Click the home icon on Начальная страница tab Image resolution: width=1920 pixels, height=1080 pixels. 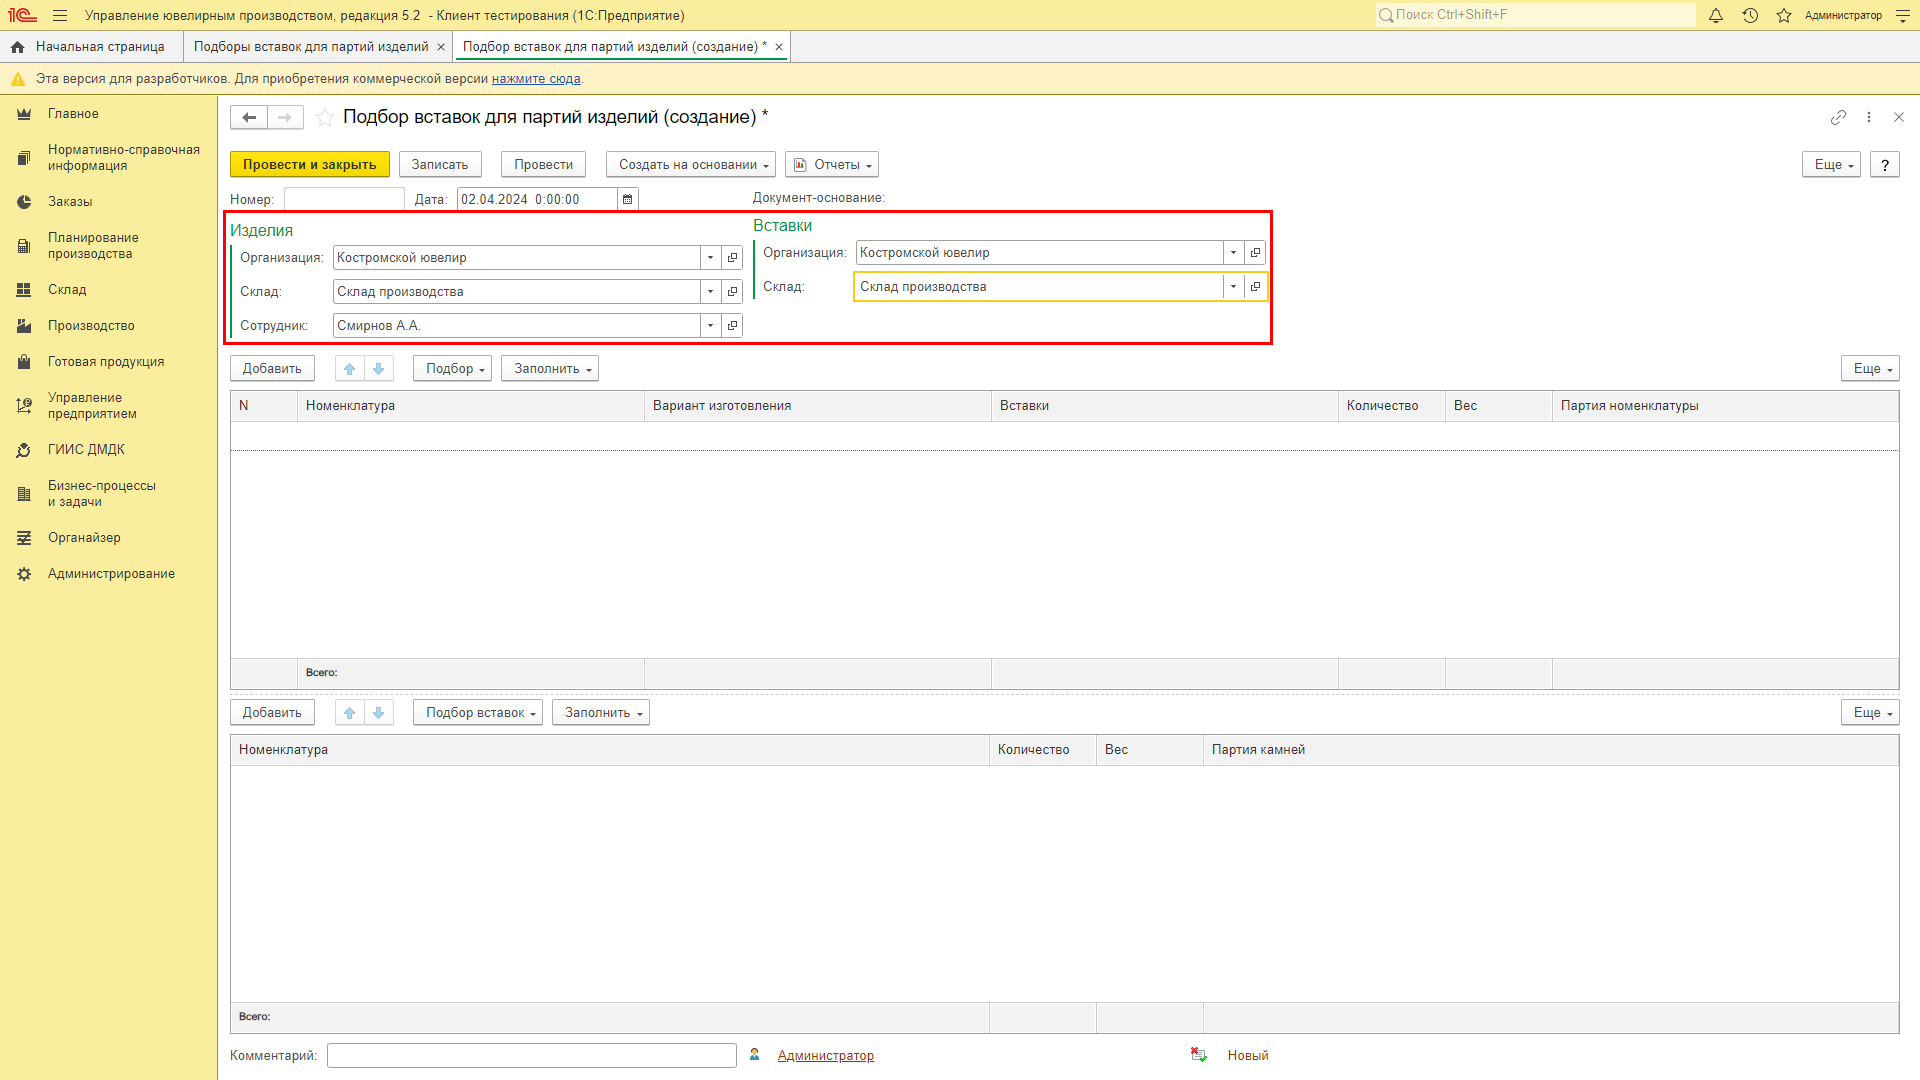[17, 47]
